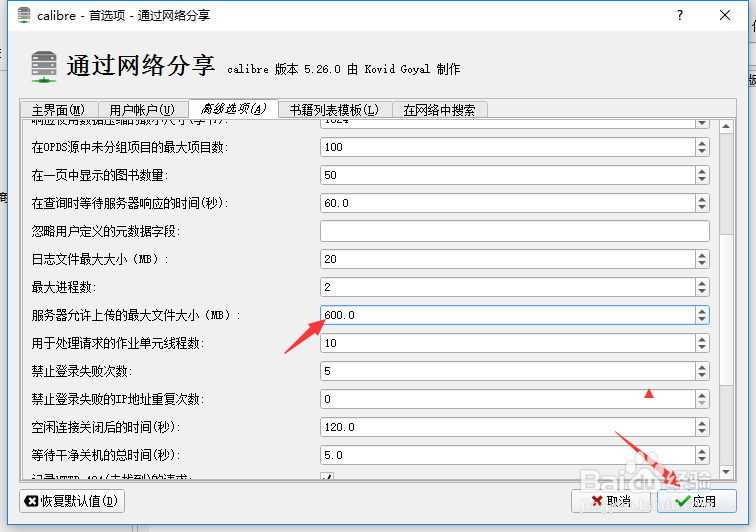Viewport: 756px width, 532px height.
Task: Open the 用户帐户(U) tab
Action: point(142,110)
